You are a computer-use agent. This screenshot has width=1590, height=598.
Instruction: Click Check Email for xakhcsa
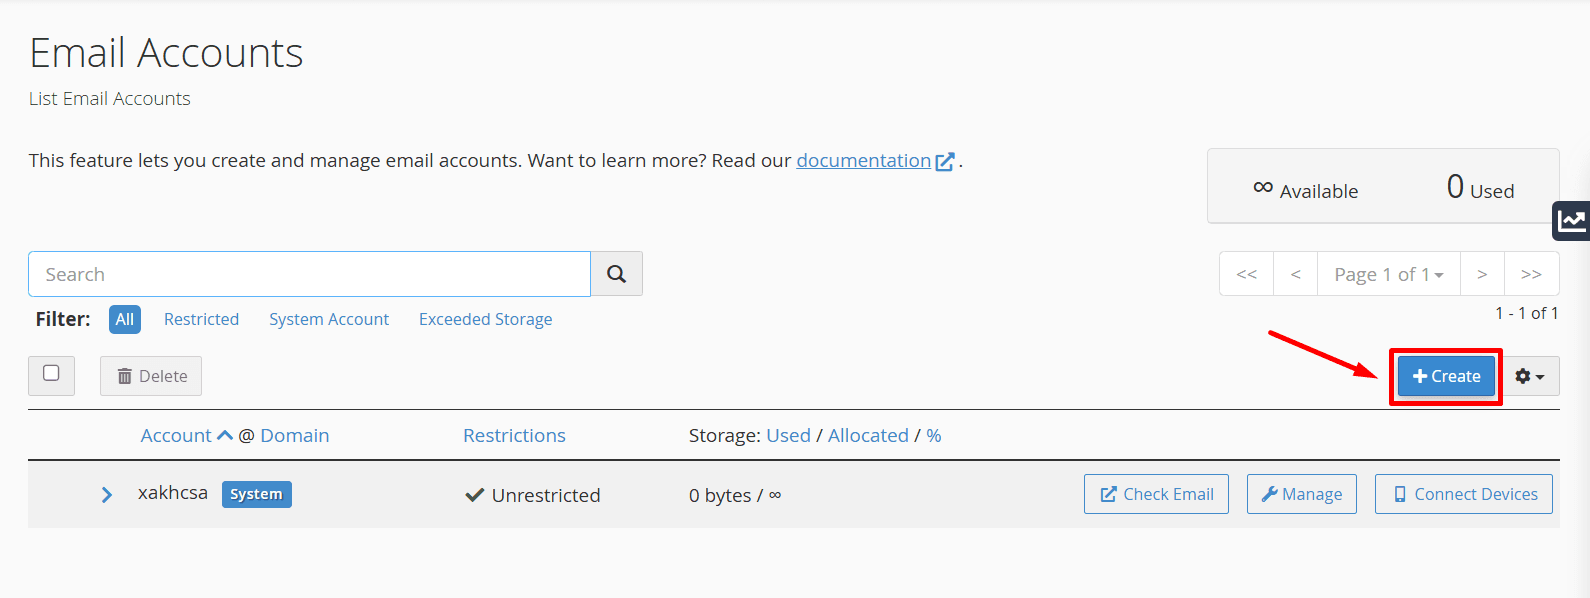tap(1156, 494)
